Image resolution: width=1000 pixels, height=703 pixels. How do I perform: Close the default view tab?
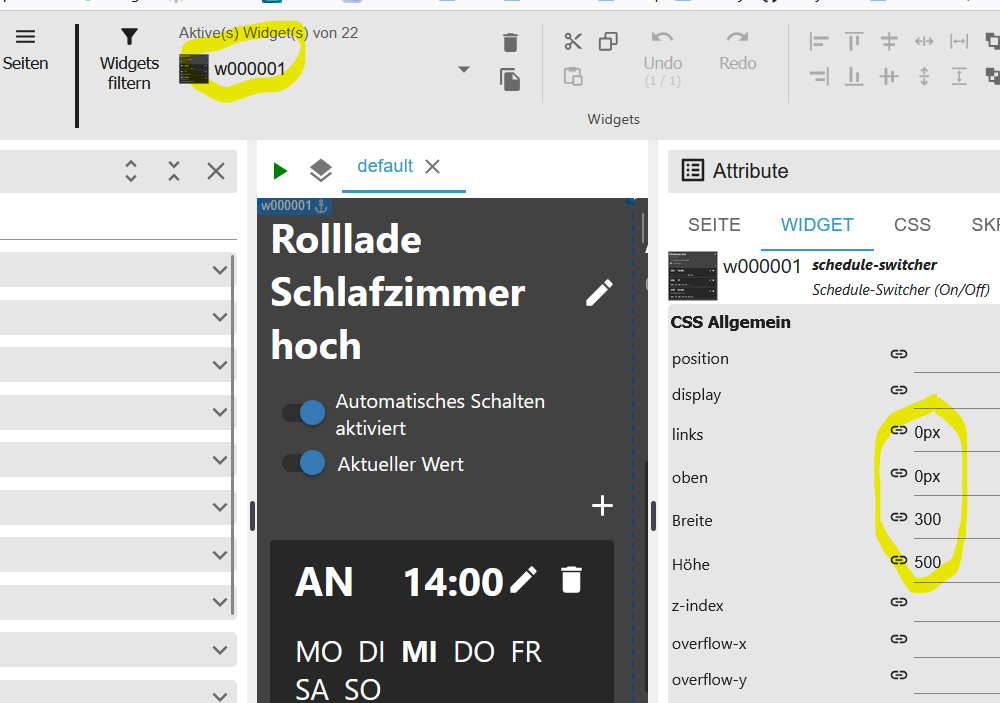pyautogui.click(x=432, y=166)
